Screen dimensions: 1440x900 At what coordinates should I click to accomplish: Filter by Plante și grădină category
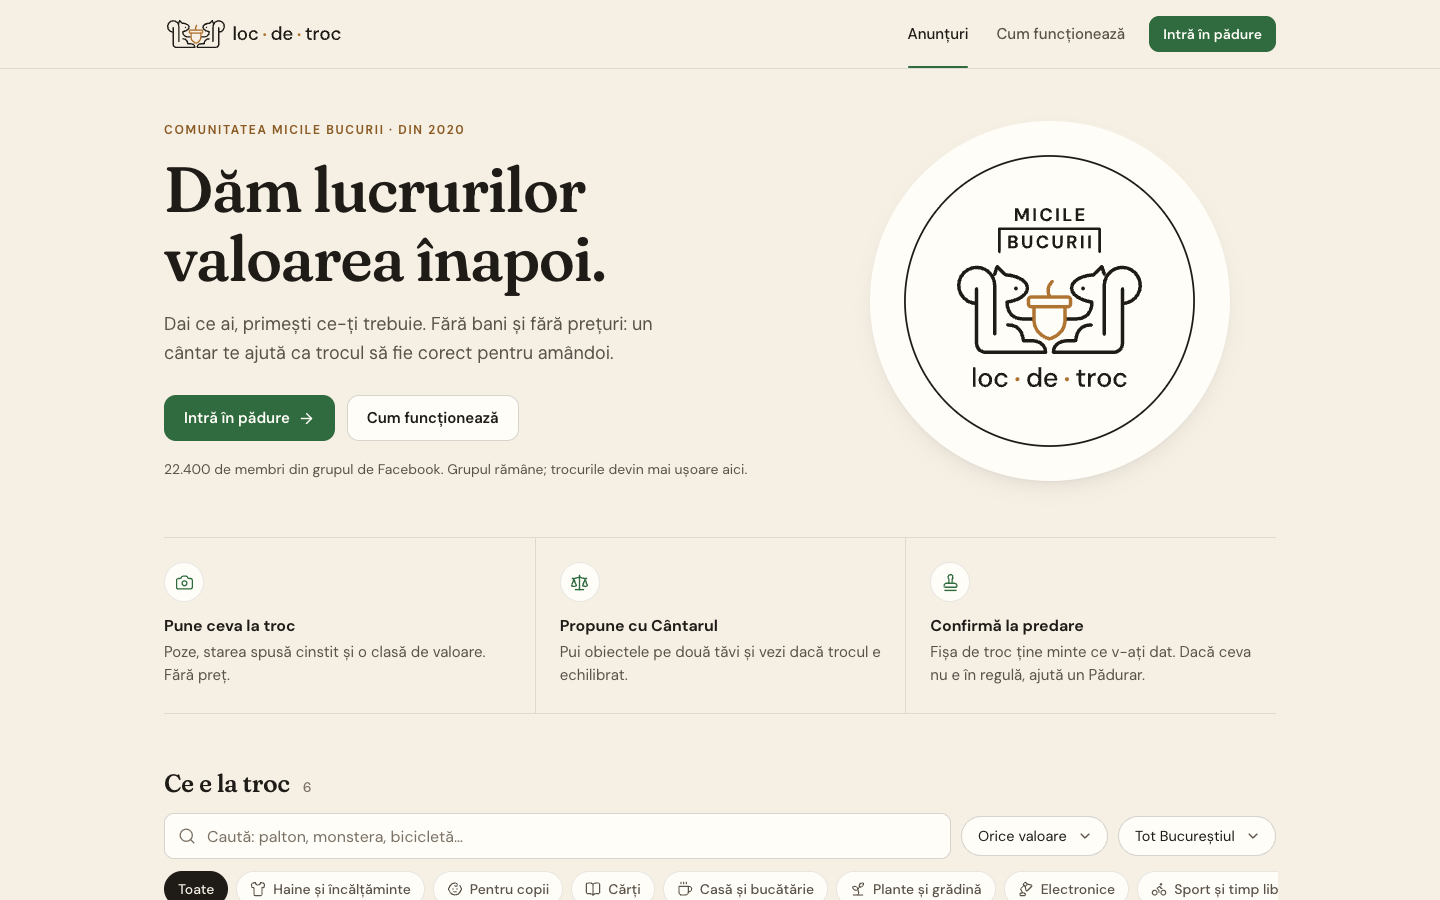point(916,887)
